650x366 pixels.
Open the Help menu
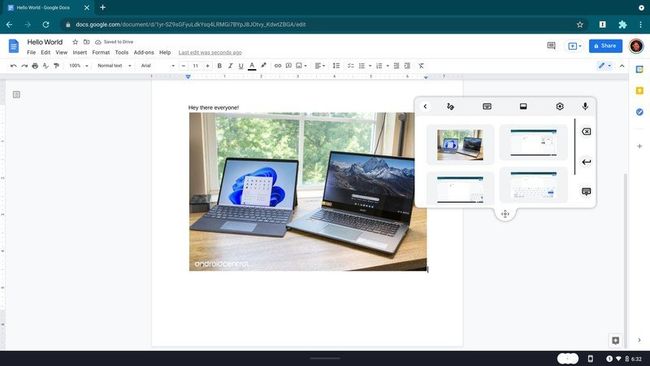[x=165, y=53]
